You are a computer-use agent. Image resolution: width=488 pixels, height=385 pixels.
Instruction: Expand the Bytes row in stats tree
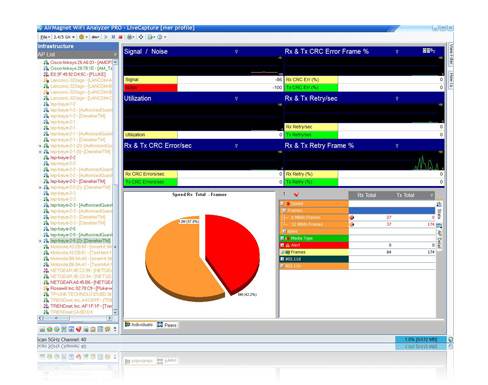284,231
